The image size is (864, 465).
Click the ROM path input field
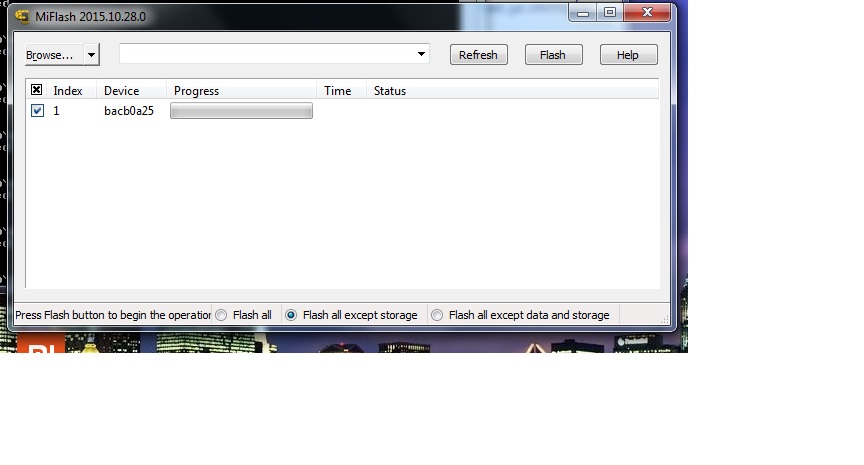tap(266, 54)
